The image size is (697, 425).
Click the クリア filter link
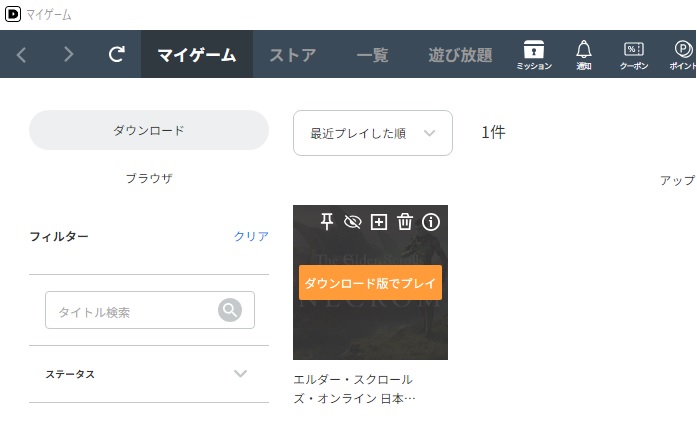pos(251,236)
